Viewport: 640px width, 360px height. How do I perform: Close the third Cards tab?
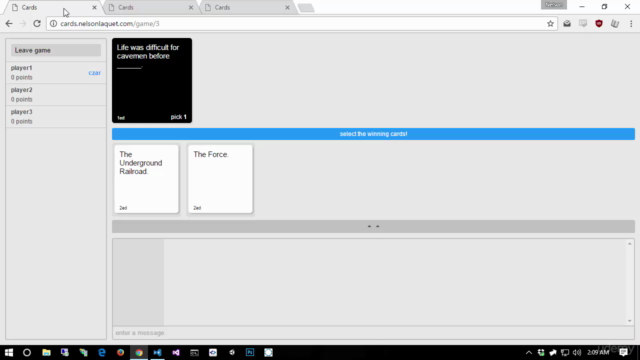(x=287, y=7)
